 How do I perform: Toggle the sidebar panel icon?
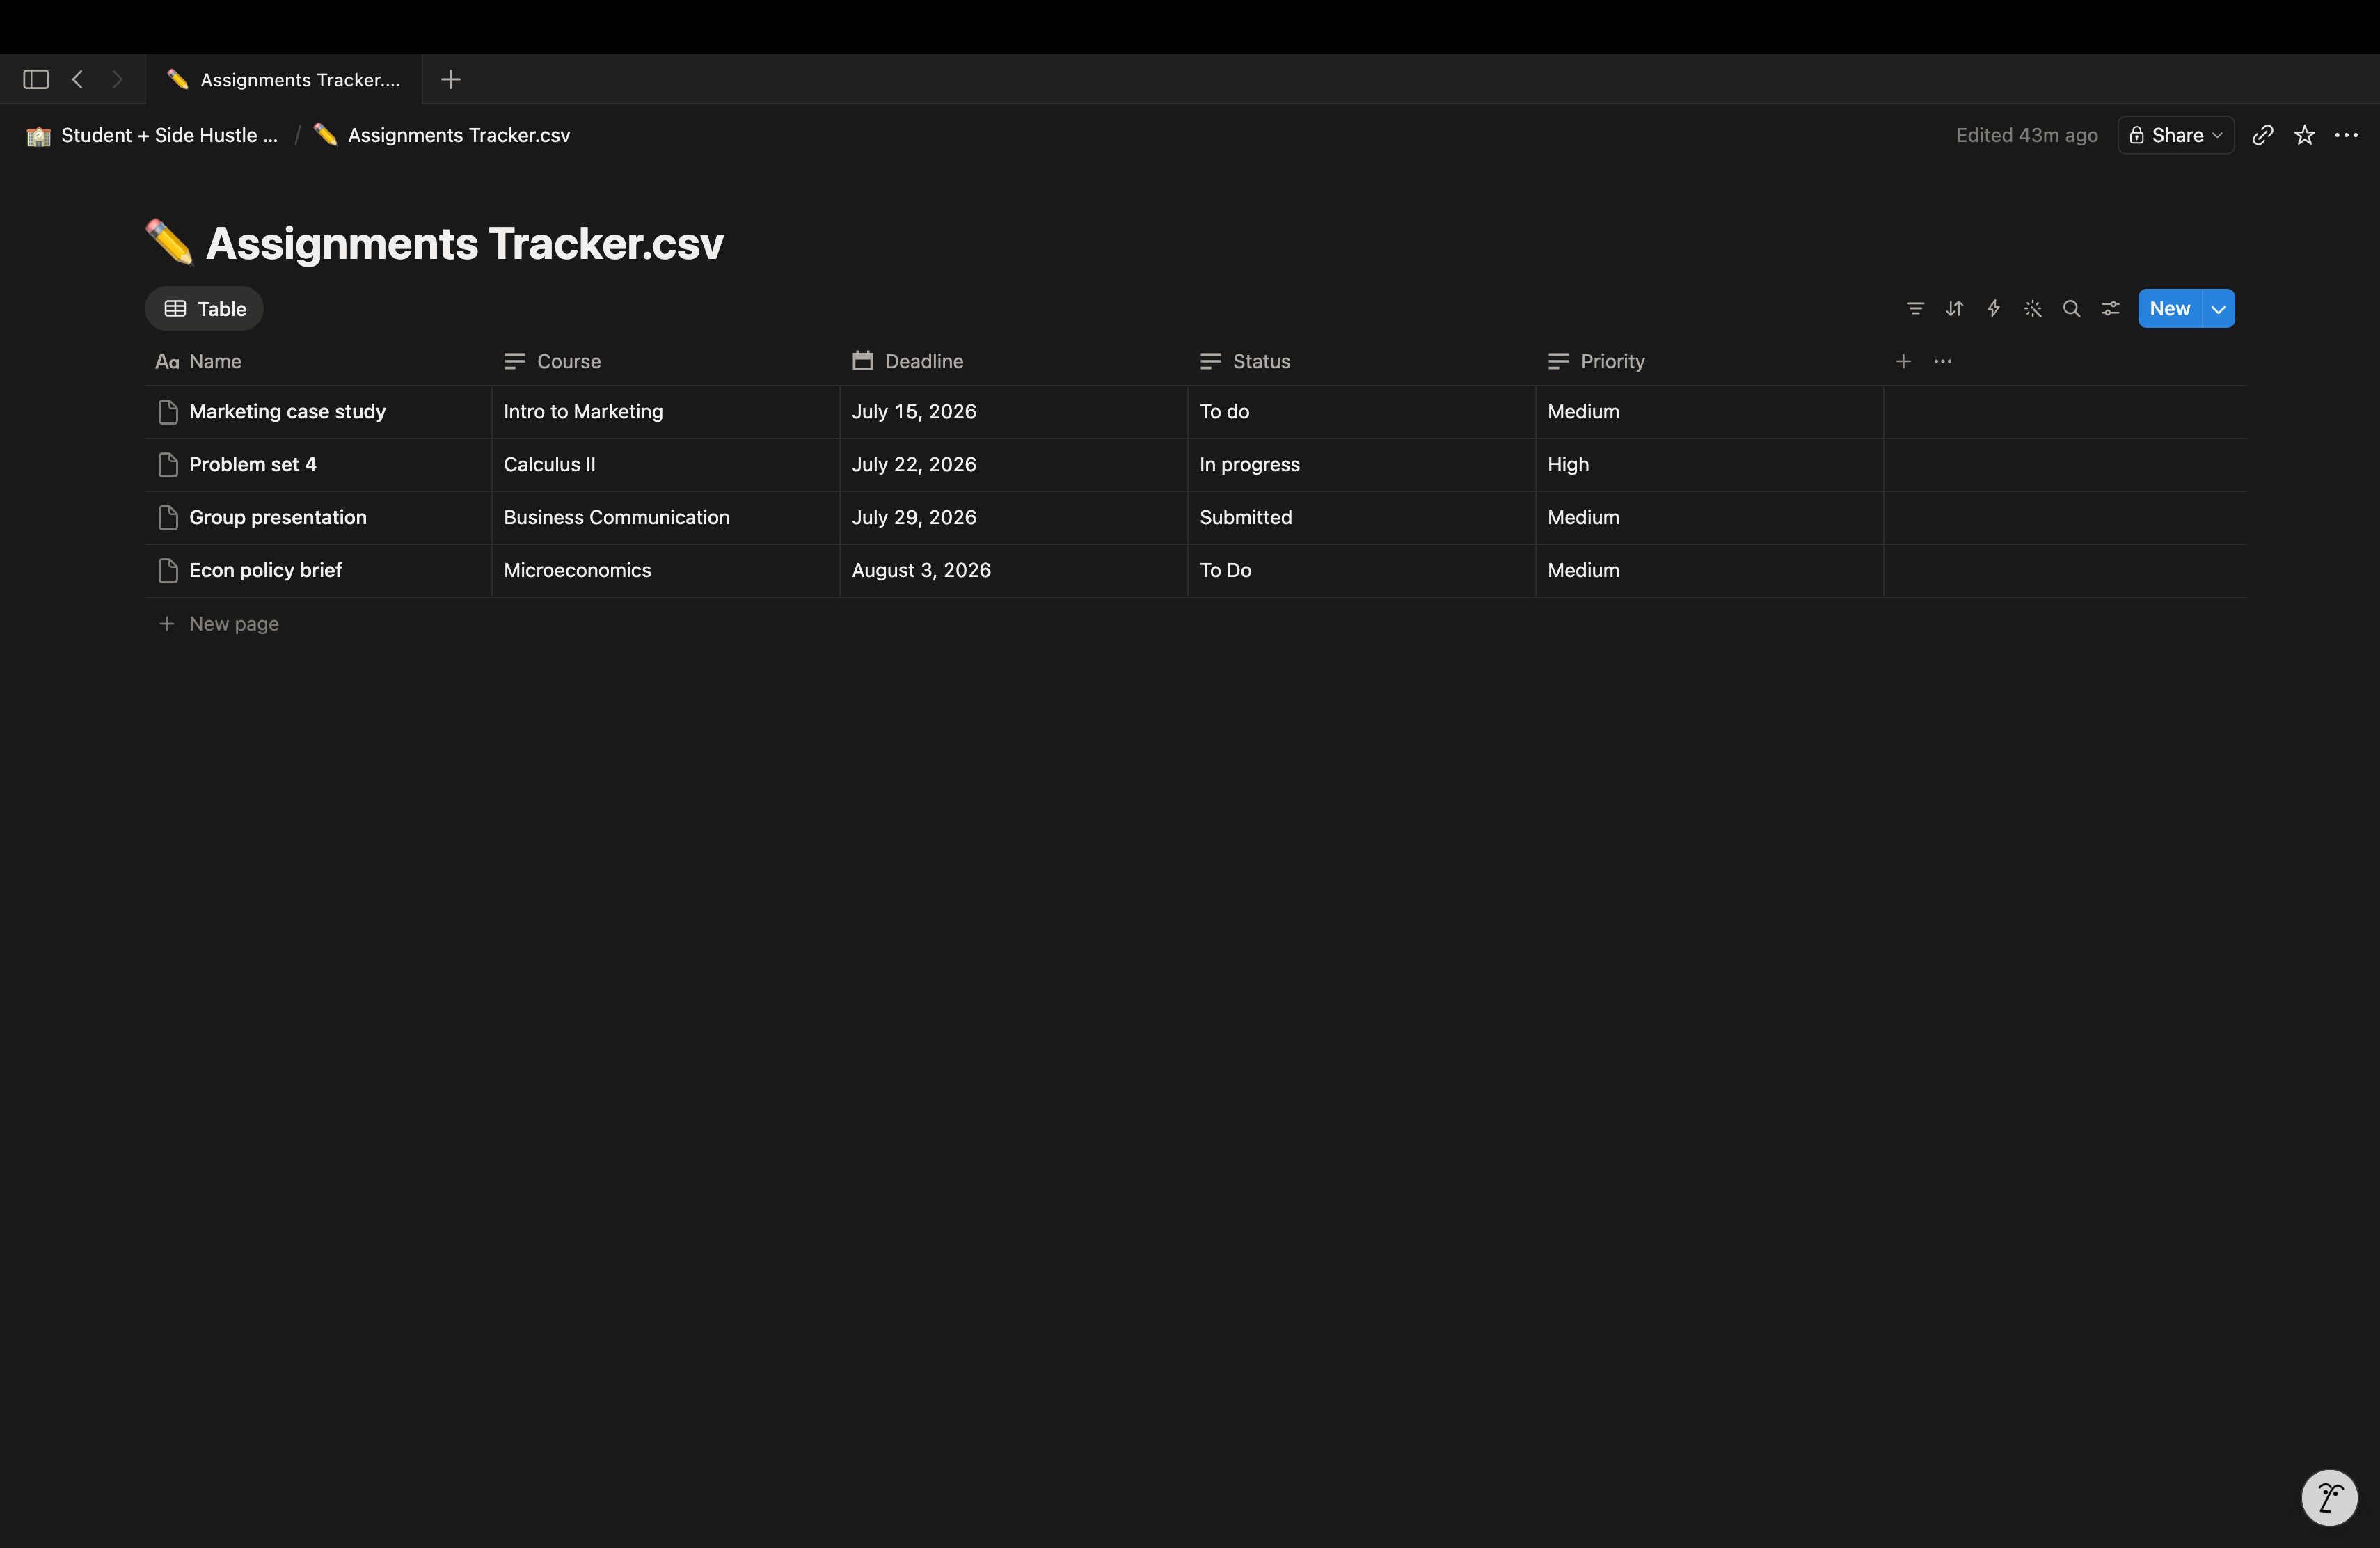point(36,79)
